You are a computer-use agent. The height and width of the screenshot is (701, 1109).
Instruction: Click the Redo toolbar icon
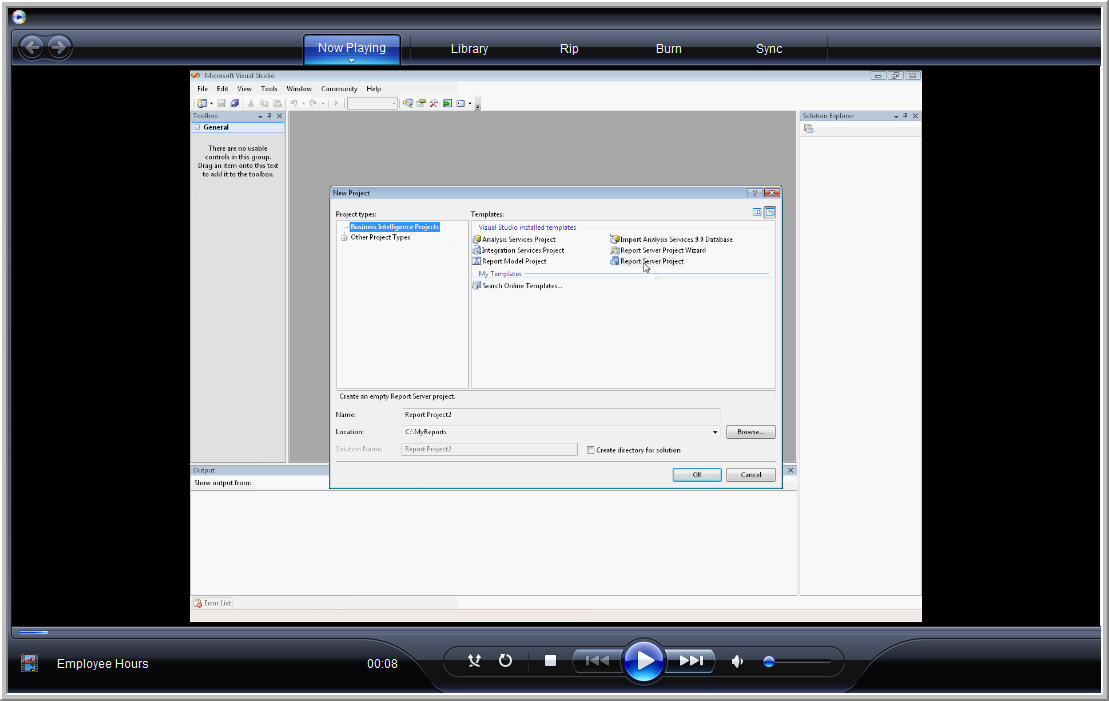[x=313, y=103]
